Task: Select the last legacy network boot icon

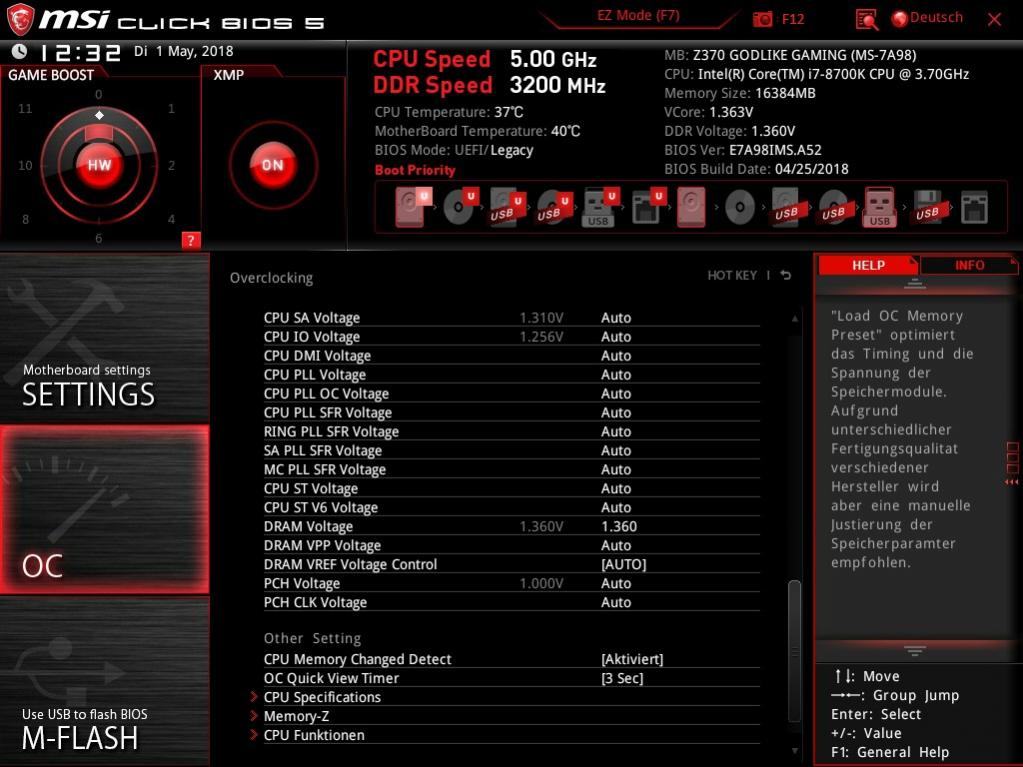Action: (x=974, y=207)
